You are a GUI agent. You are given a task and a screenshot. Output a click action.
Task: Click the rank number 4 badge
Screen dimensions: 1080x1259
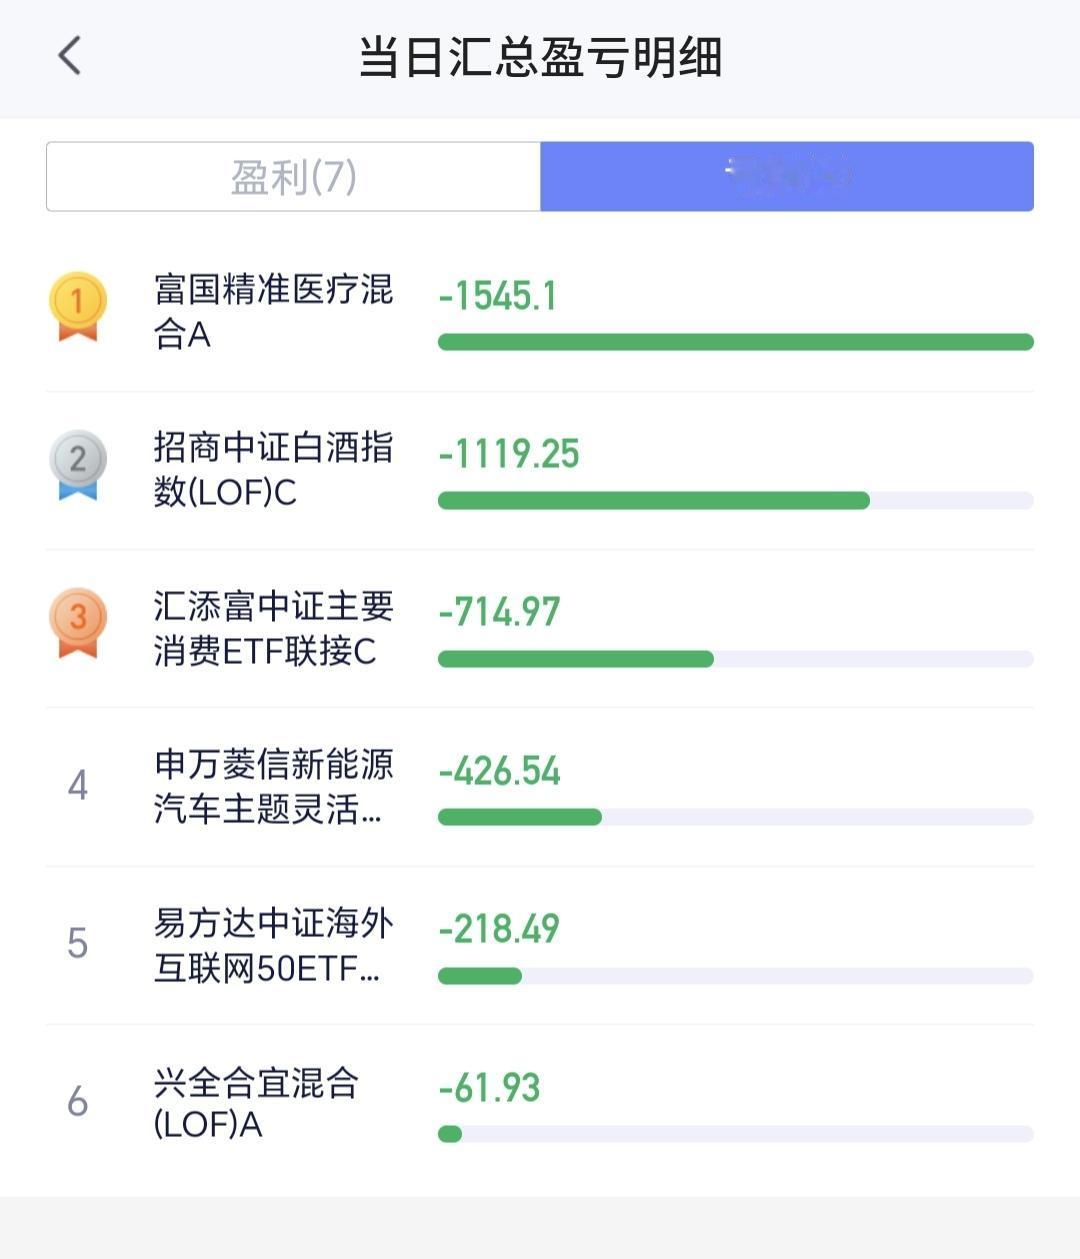coord(78,785)
